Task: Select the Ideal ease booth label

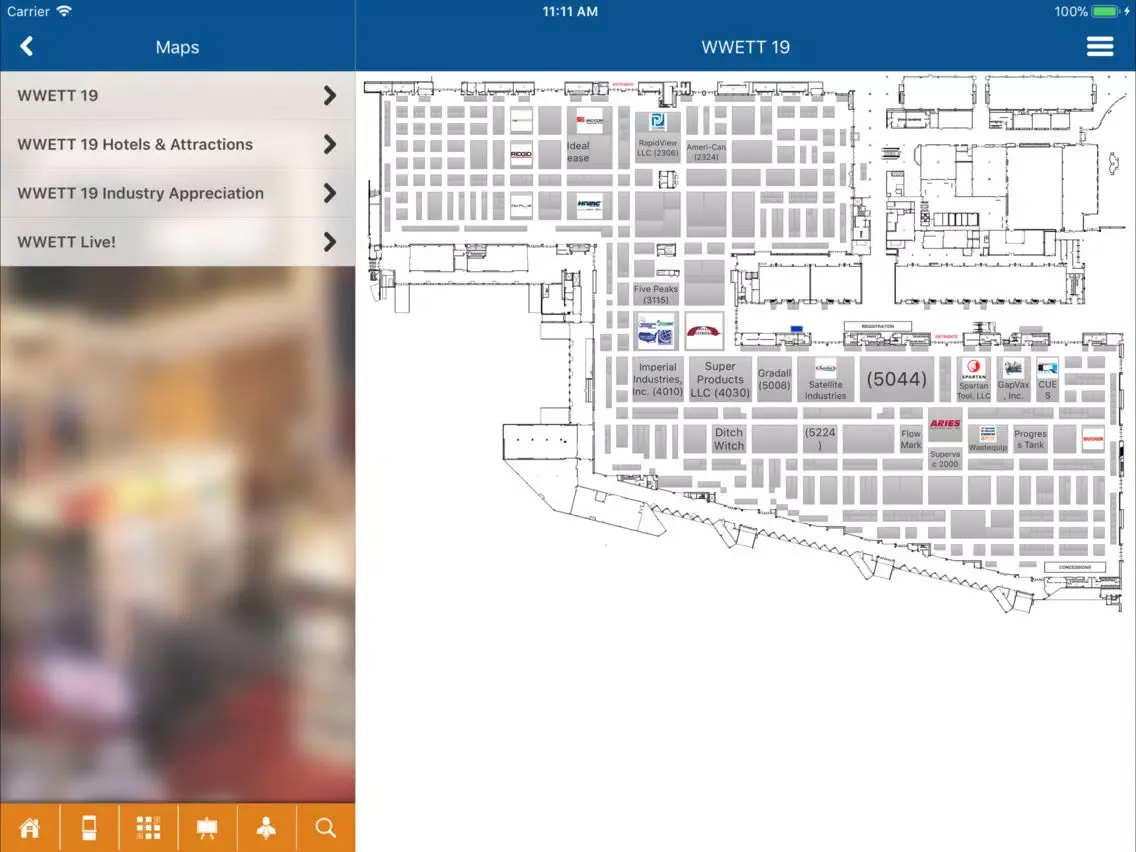Action: [x=578, y=151]
